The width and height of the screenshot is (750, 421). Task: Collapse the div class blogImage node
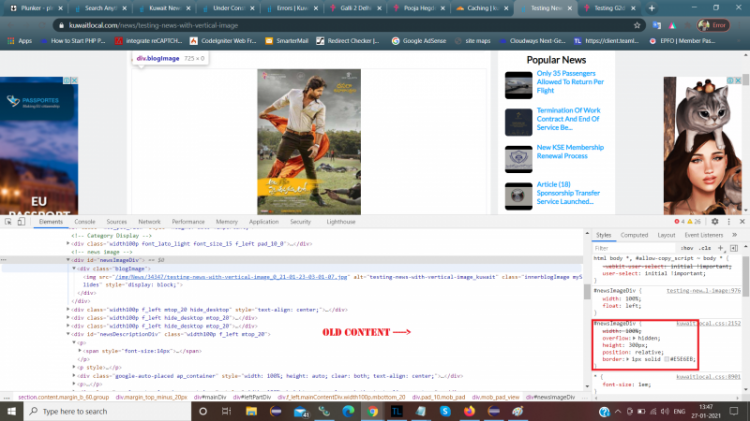click(x=74, y=268)
